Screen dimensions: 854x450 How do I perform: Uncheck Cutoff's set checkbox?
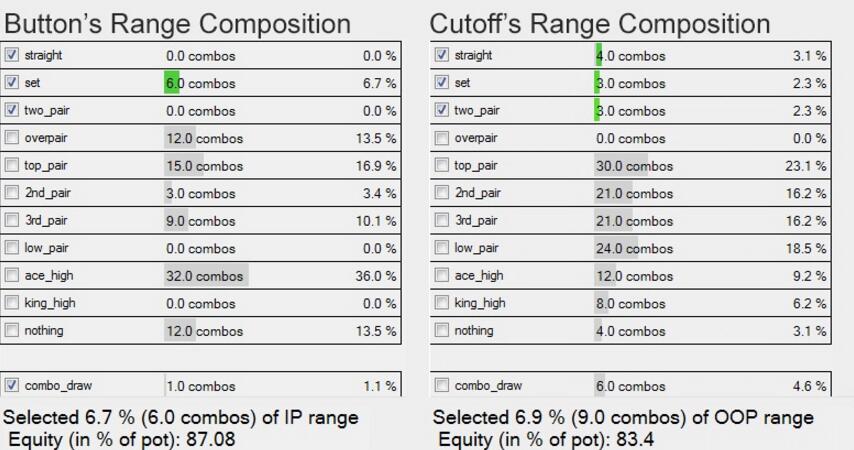click(442, 83)
